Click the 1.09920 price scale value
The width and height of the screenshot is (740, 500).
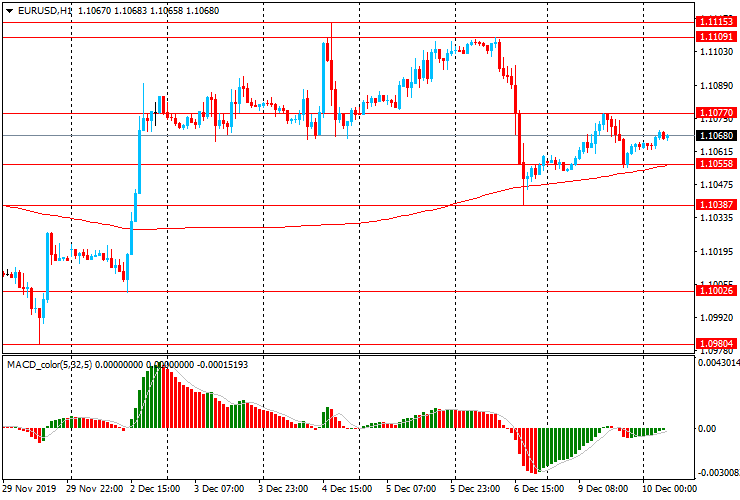pyautogui.click(x=716, y=318)
